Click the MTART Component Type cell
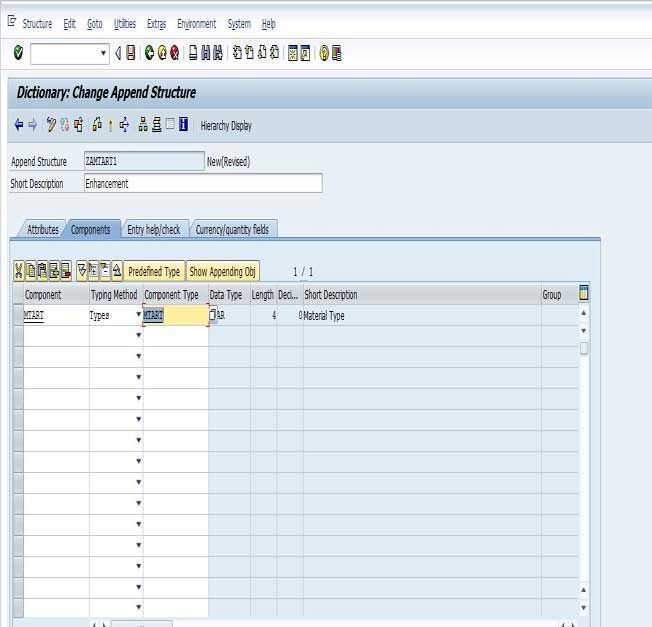Screen dimensions: 652x627 175,315
